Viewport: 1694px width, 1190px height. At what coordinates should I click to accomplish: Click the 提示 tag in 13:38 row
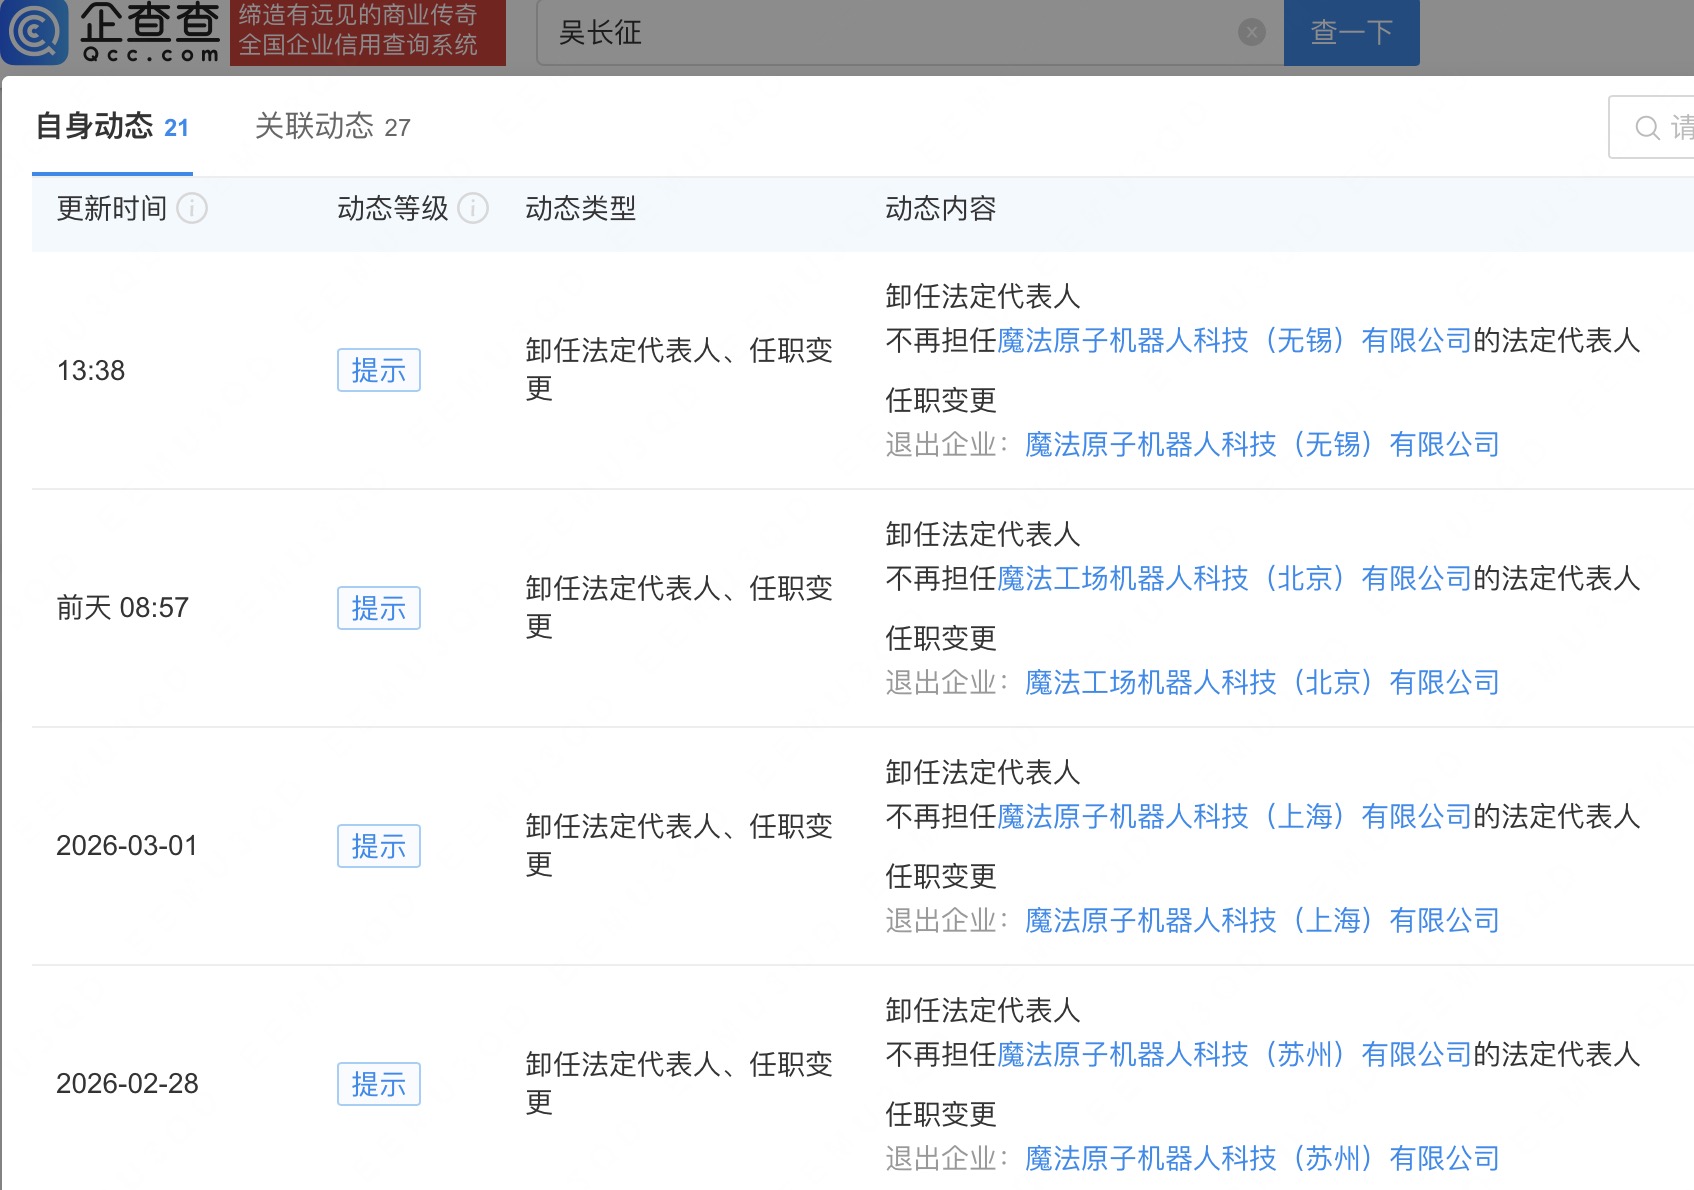click(x=378, y=370)
